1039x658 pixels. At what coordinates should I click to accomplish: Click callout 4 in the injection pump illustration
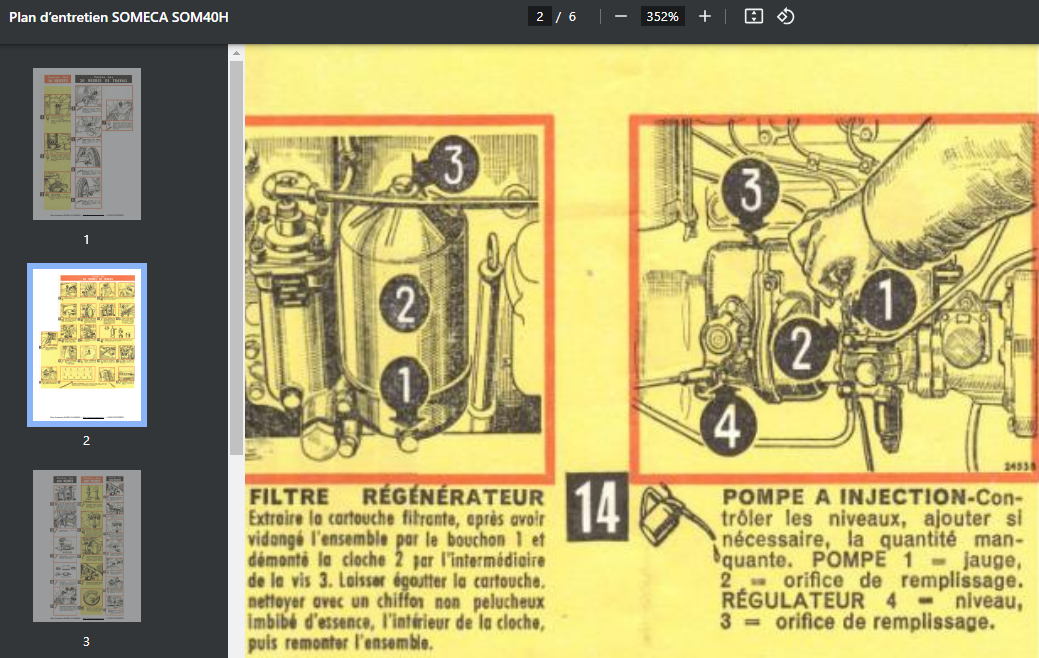coord(728,427)
